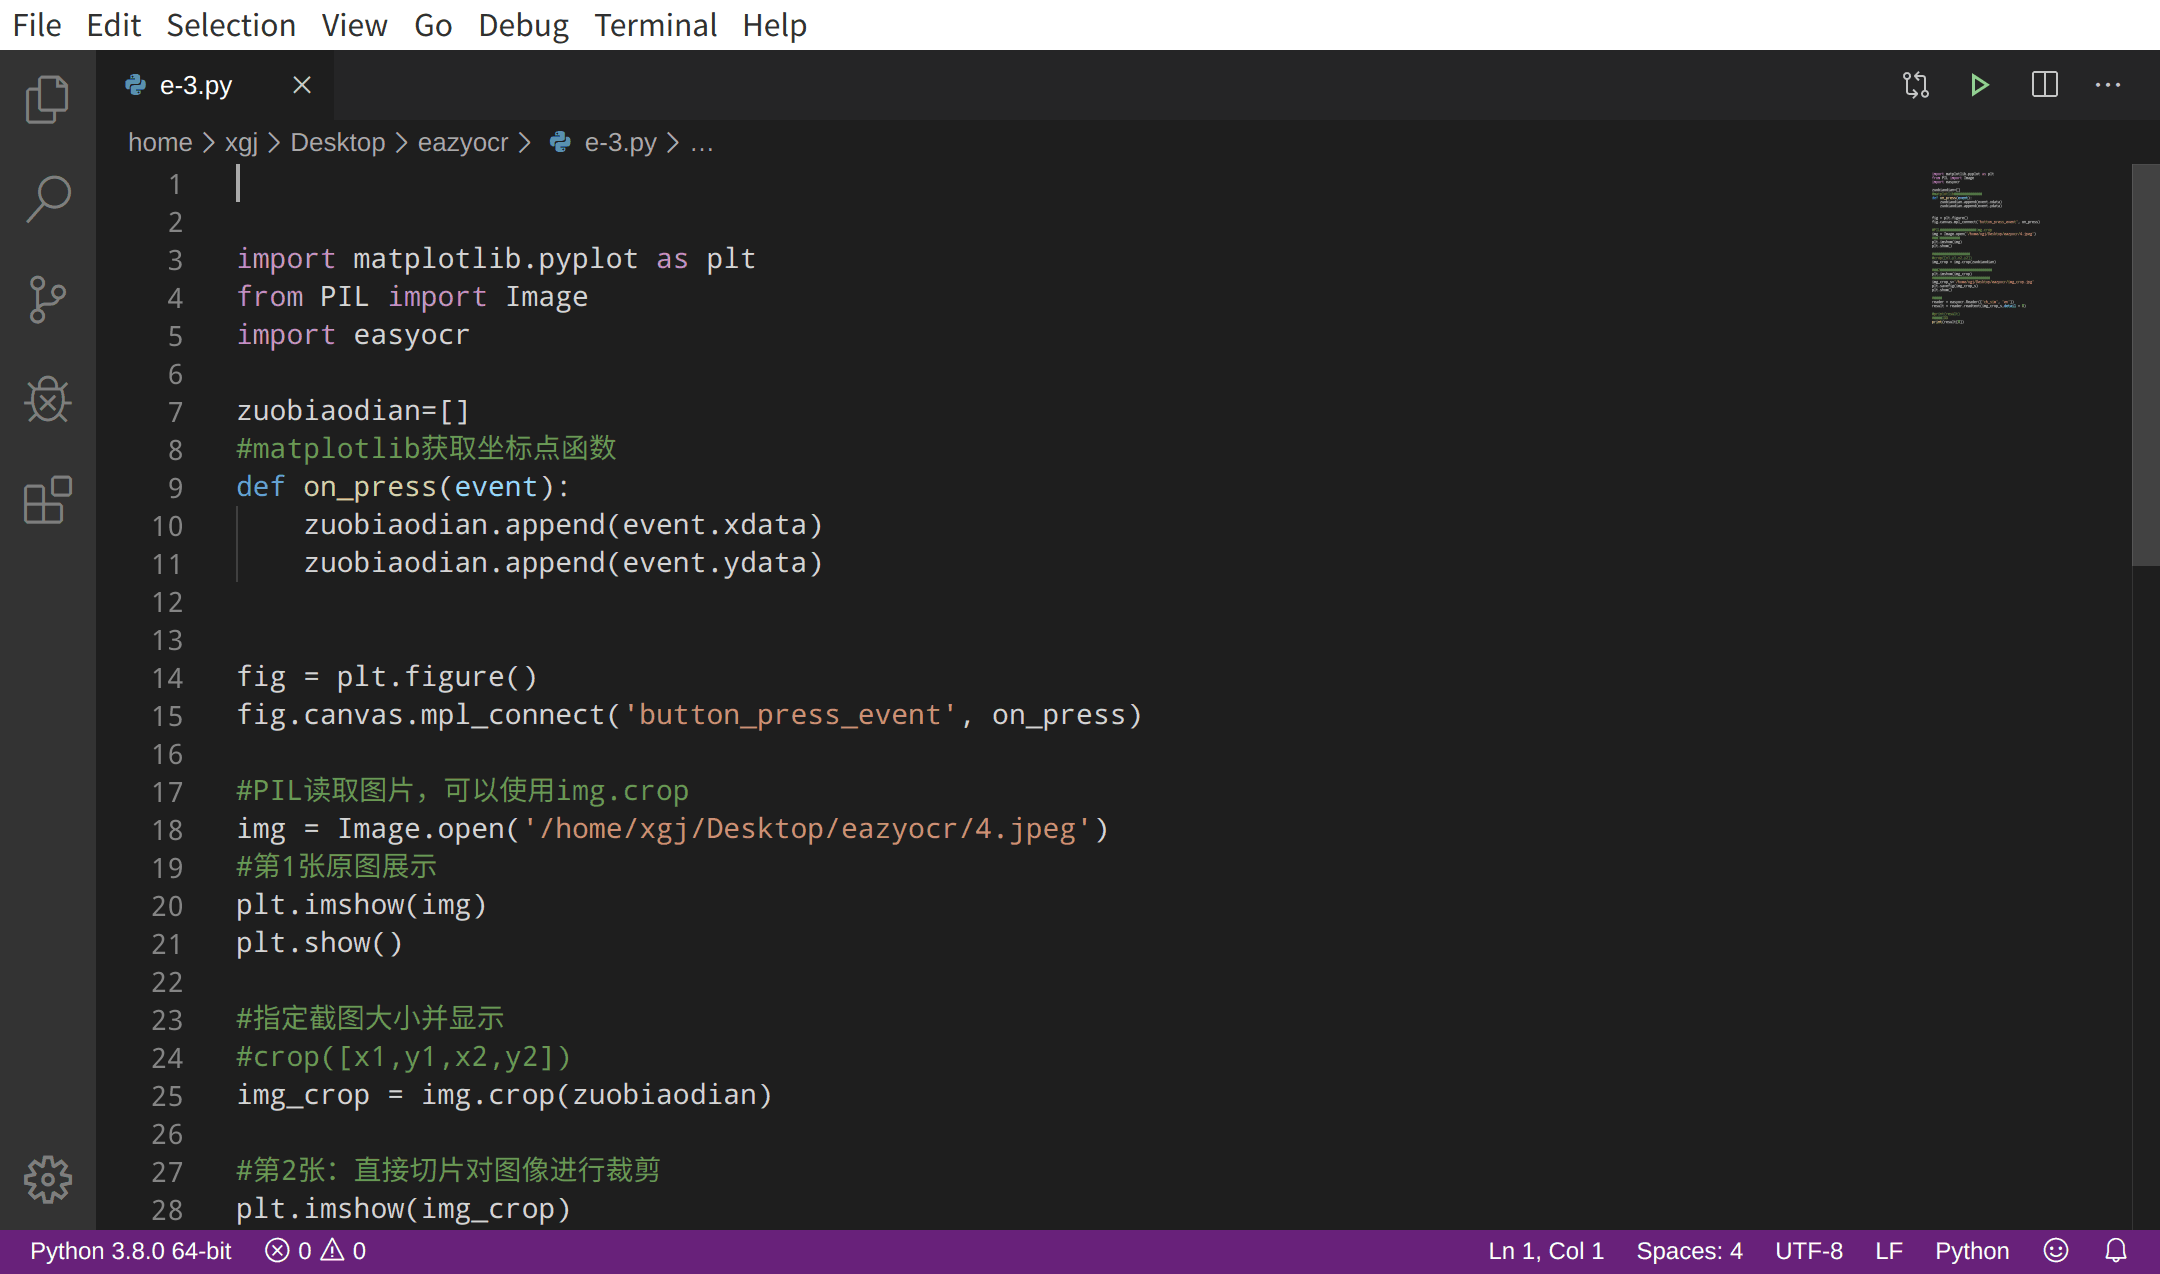This screenshot has width=2160, height=1274.
Task: Open the Extensions view icon
Action: pos(47,500)
